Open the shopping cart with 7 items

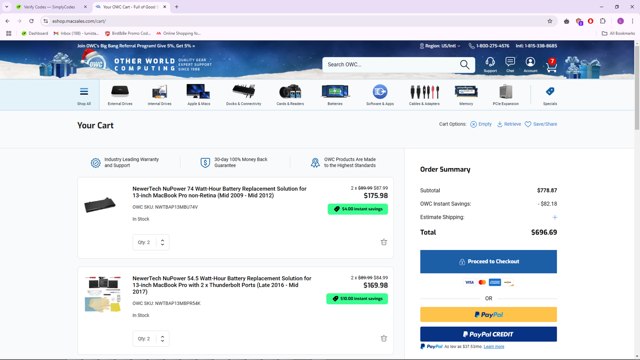click(x=551, y=64)
